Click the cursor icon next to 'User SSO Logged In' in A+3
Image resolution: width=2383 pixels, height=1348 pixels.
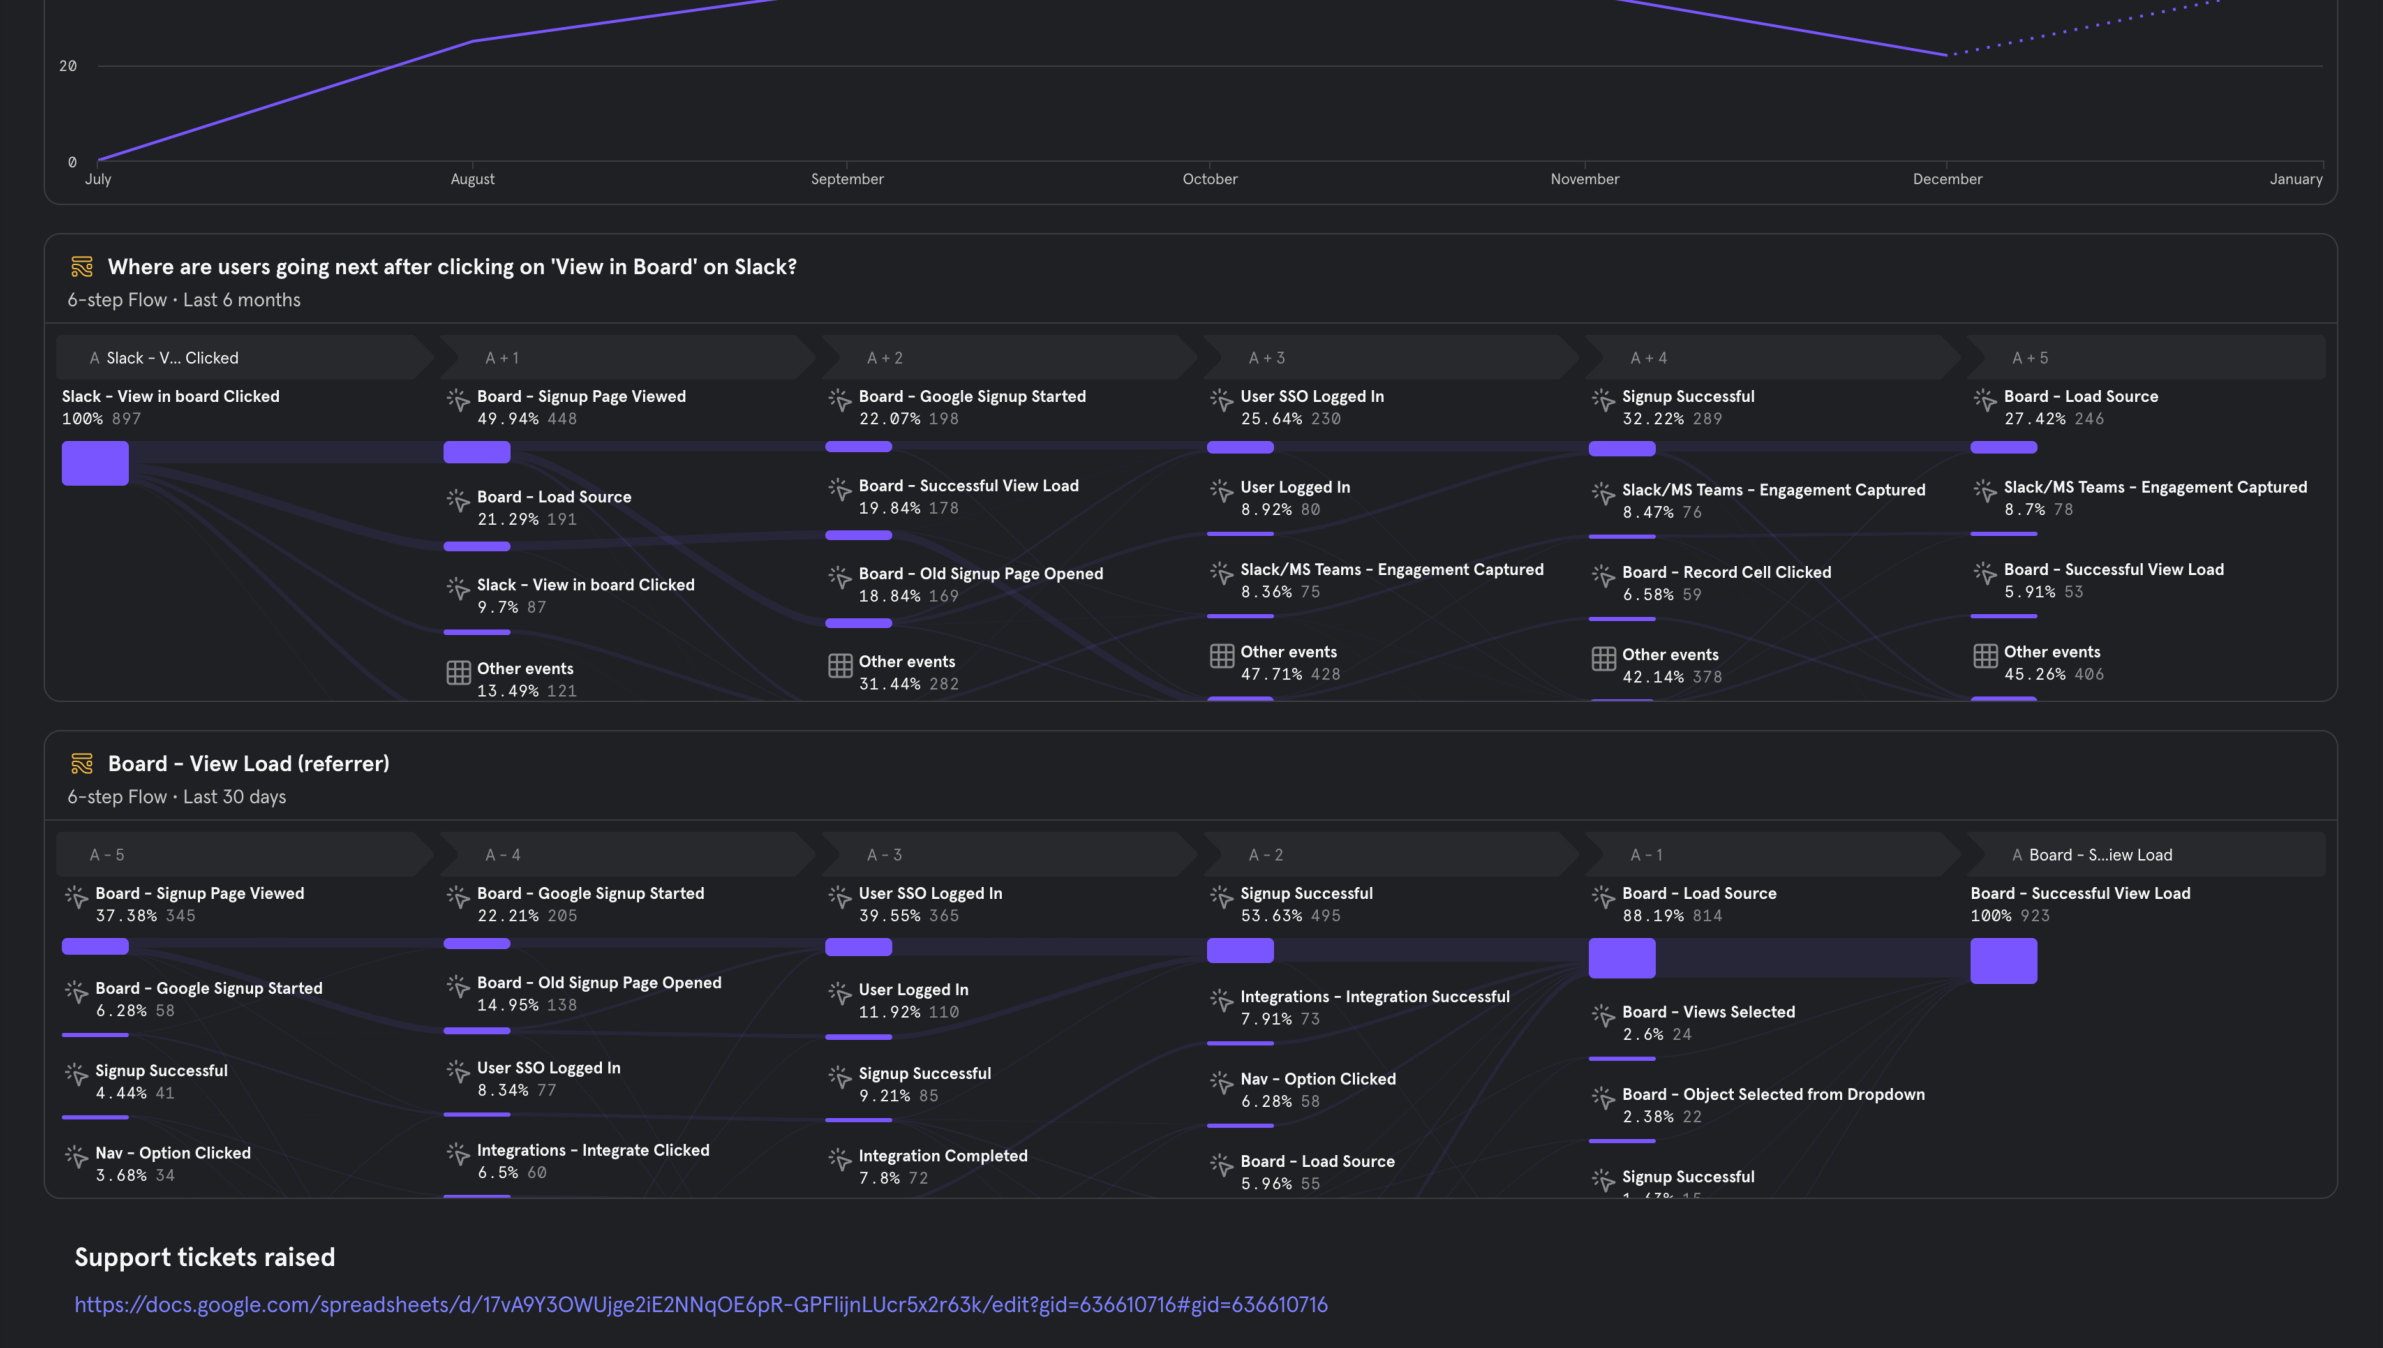pos(1222,399)
